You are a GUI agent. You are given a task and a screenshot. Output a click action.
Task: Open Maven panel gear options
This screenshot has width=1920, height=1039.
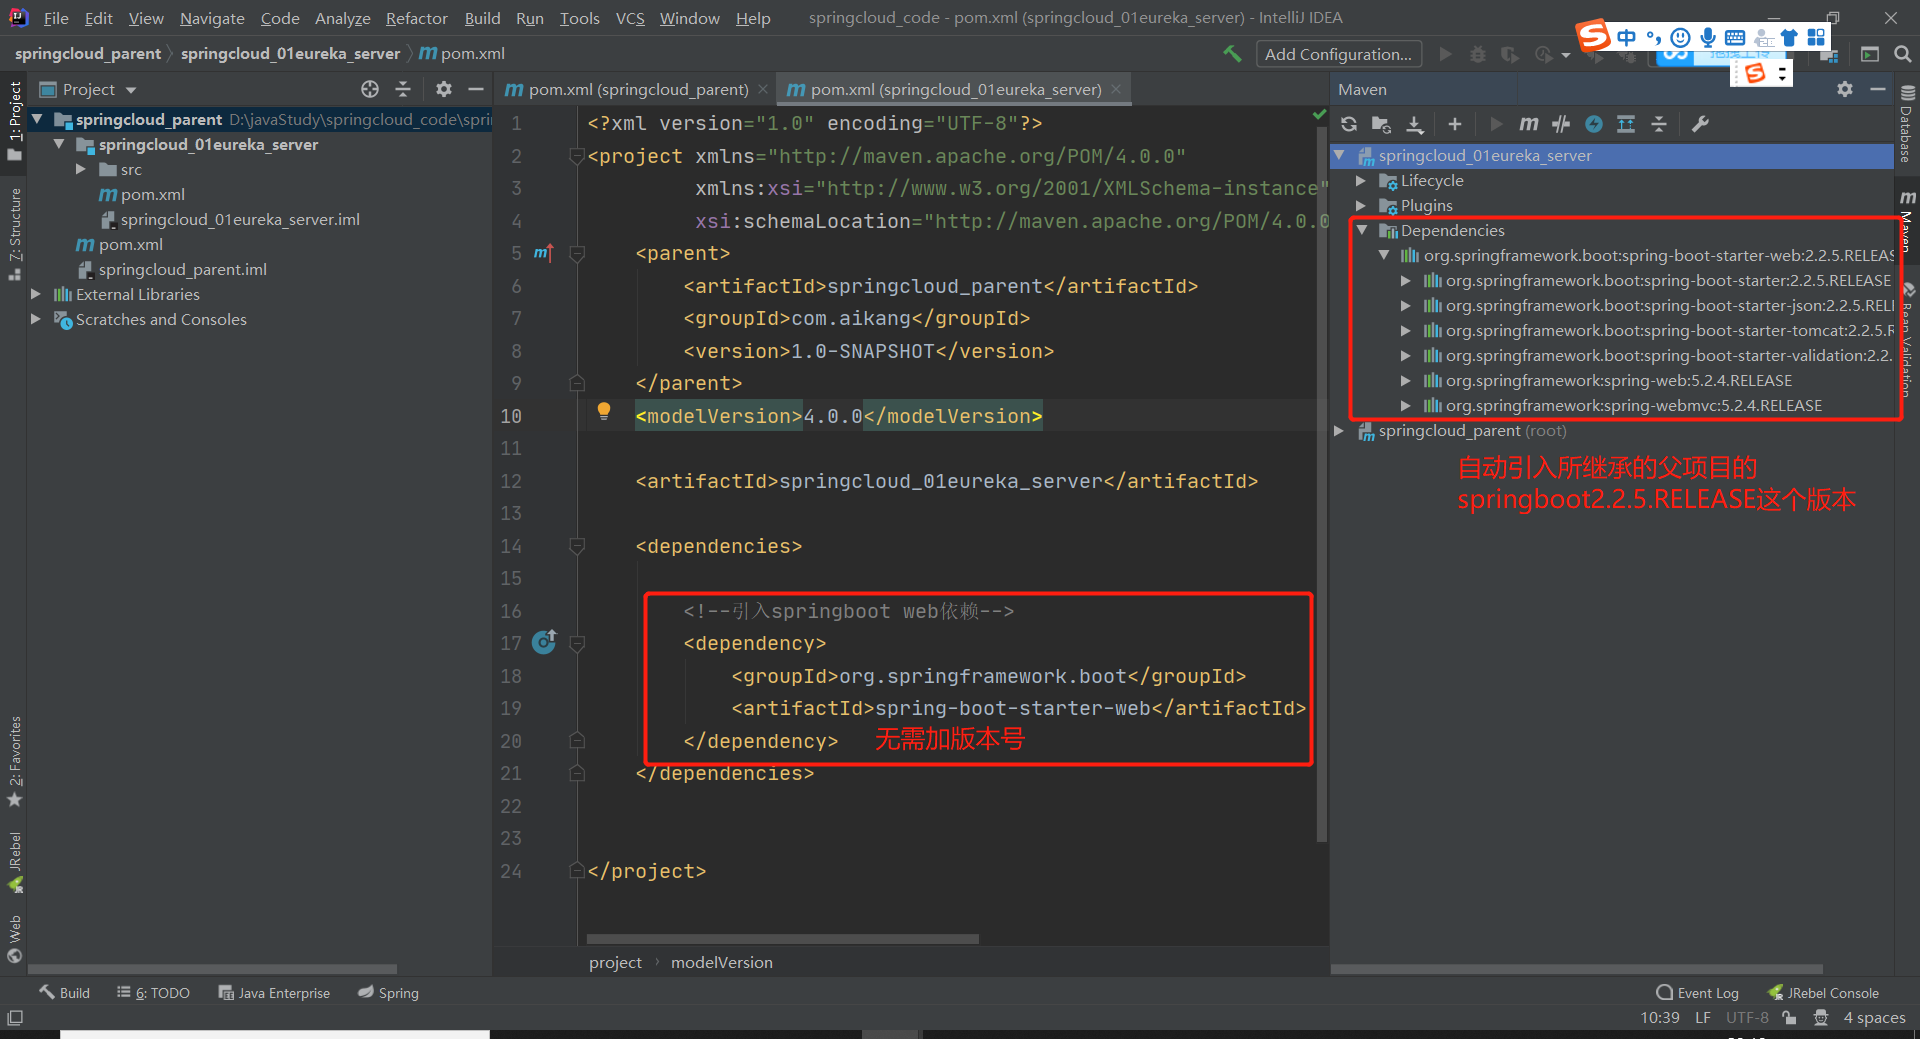(1845, 89)
